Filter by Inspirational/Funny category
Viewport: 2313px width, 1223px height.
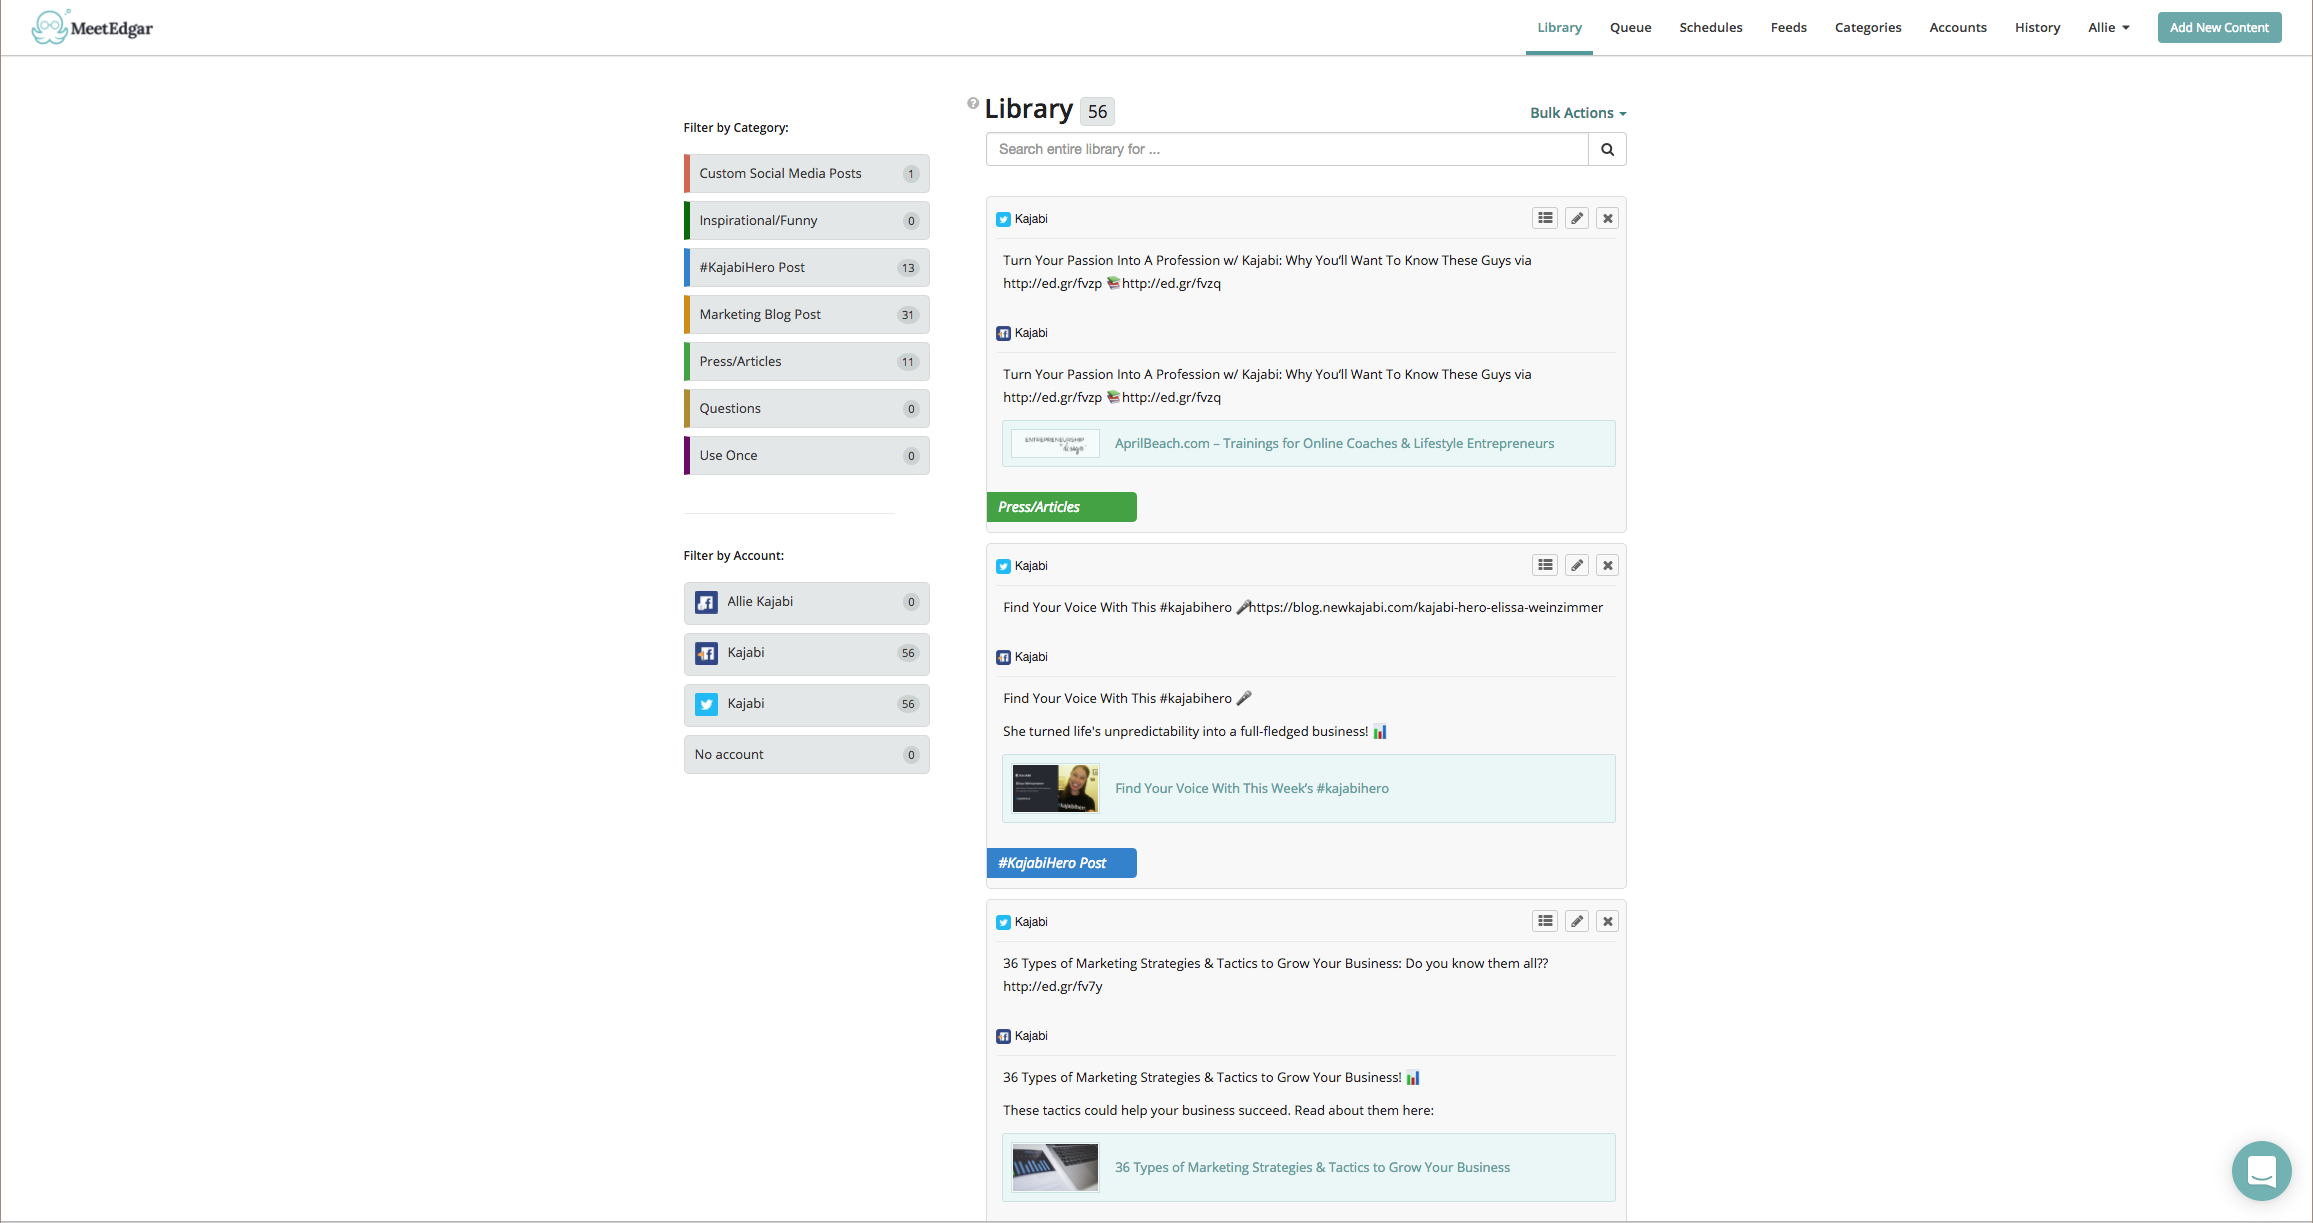pyautogui.click(x=806, y=220)
